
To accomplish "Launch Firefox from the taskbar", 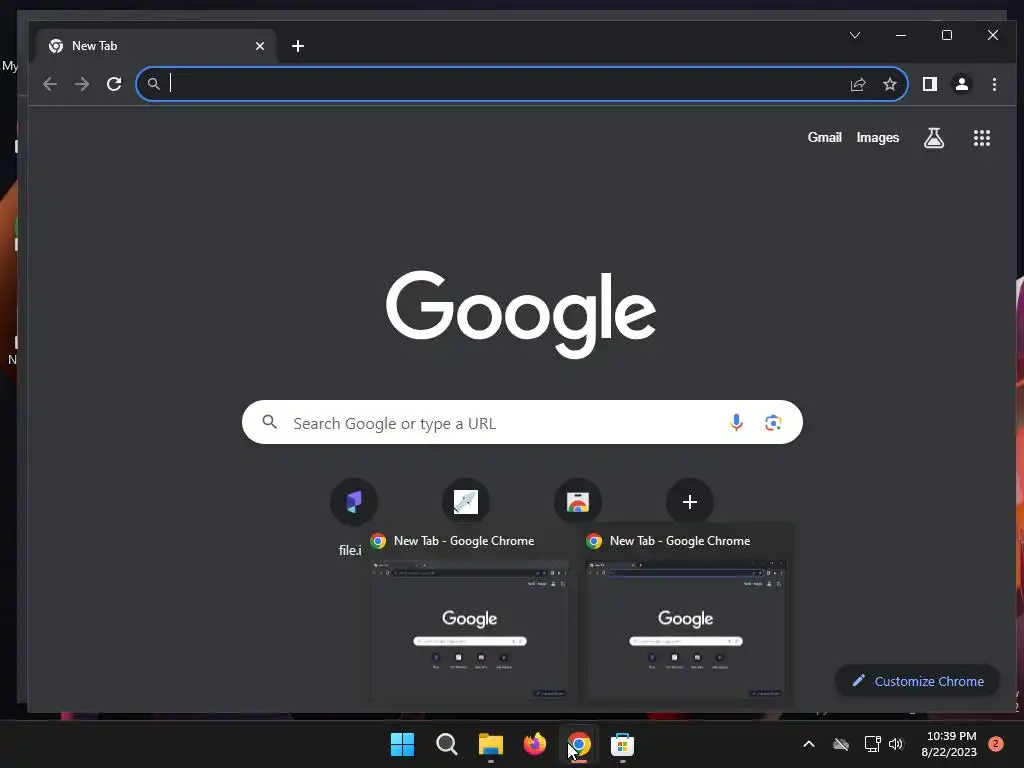I will 535,744.
